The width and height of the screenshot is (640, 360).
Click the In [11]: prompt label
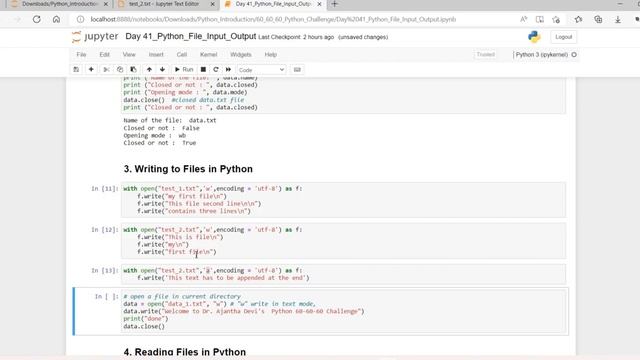click(105, 189)
